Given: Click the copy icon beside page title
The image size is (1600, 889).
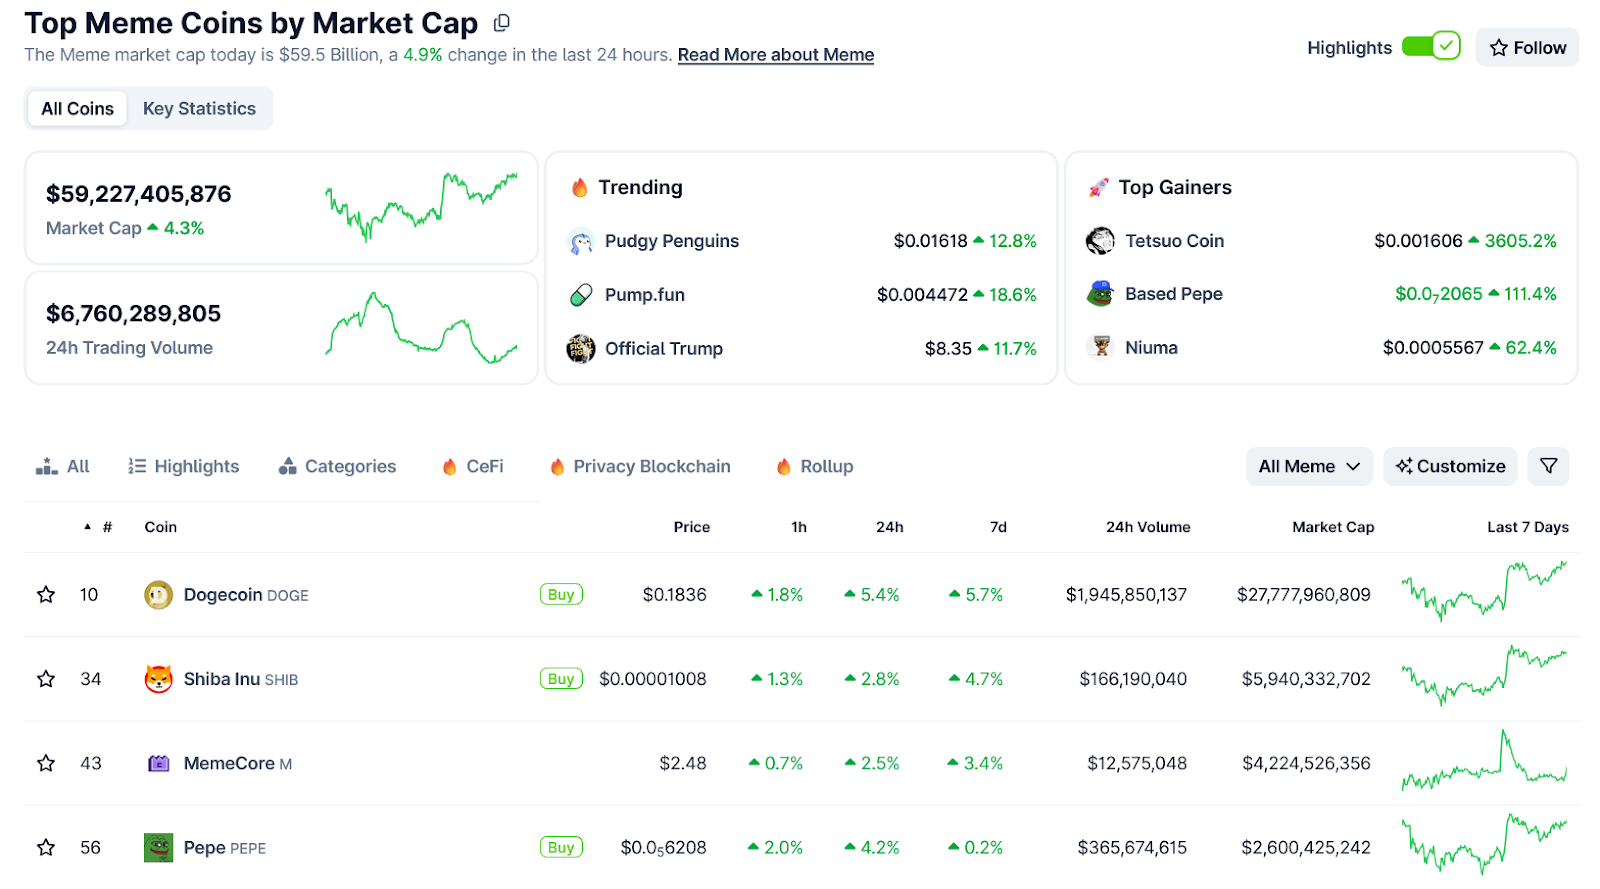Looking at the screenshot, I should pos(502,22).
